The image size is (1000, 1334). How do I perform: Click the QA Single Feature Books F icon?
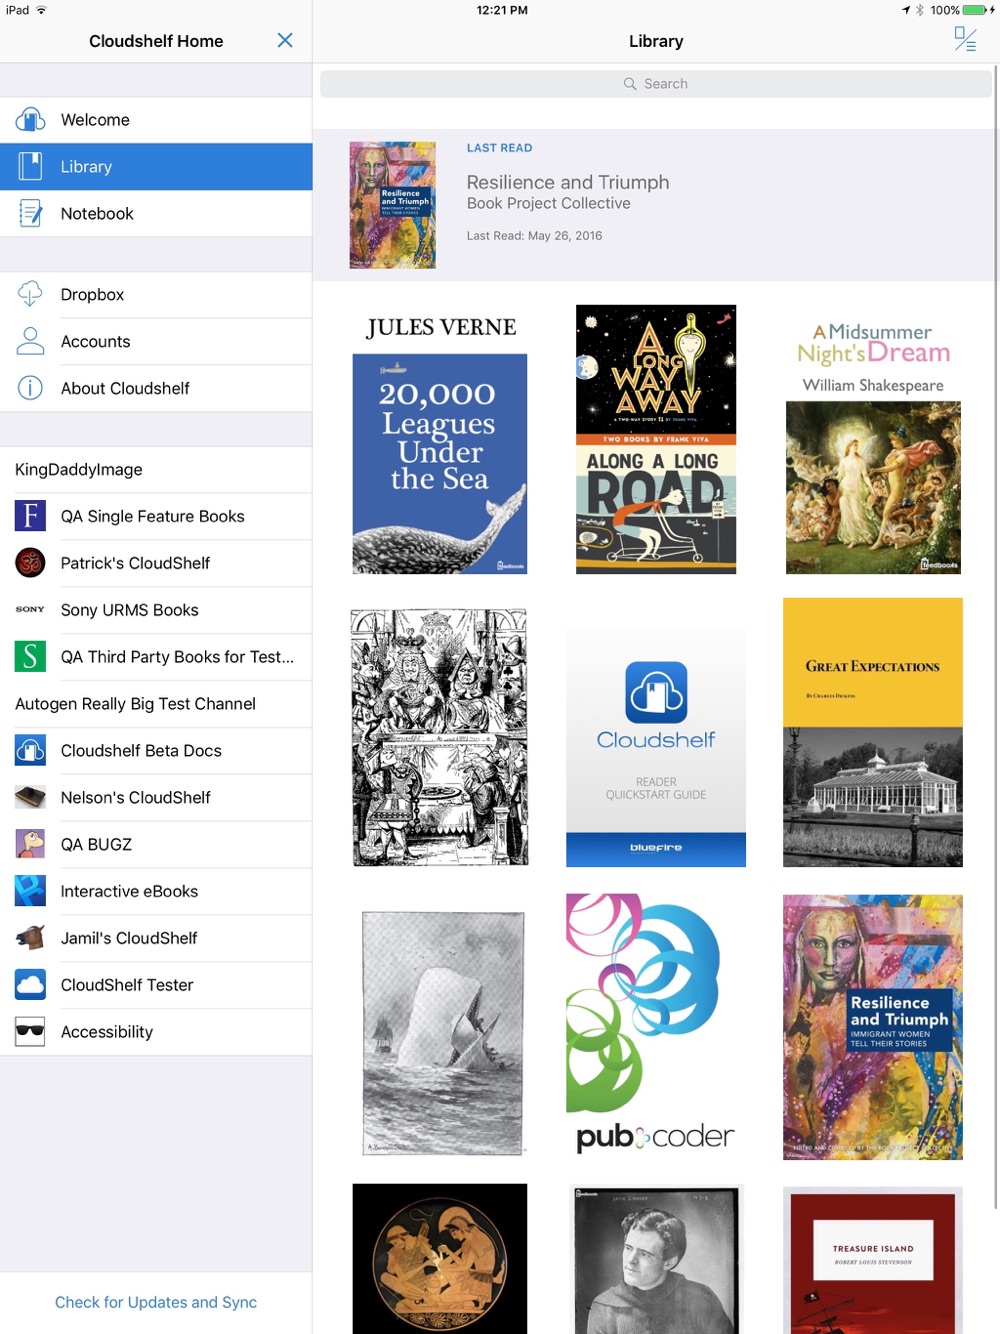(x=30, y=516)
